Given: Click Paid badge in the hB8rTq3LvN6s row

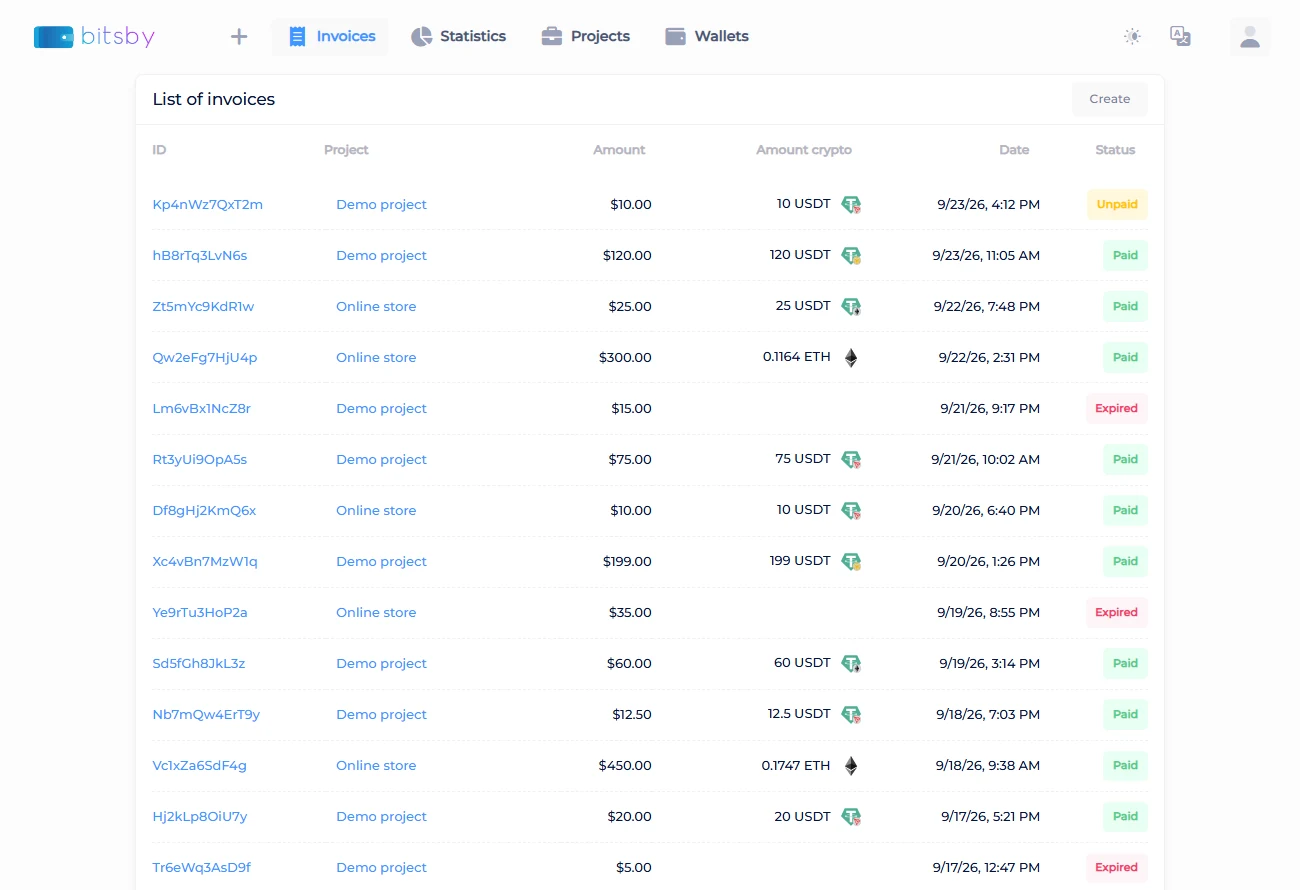Looking at the screenshot, I should [1125, 256].
